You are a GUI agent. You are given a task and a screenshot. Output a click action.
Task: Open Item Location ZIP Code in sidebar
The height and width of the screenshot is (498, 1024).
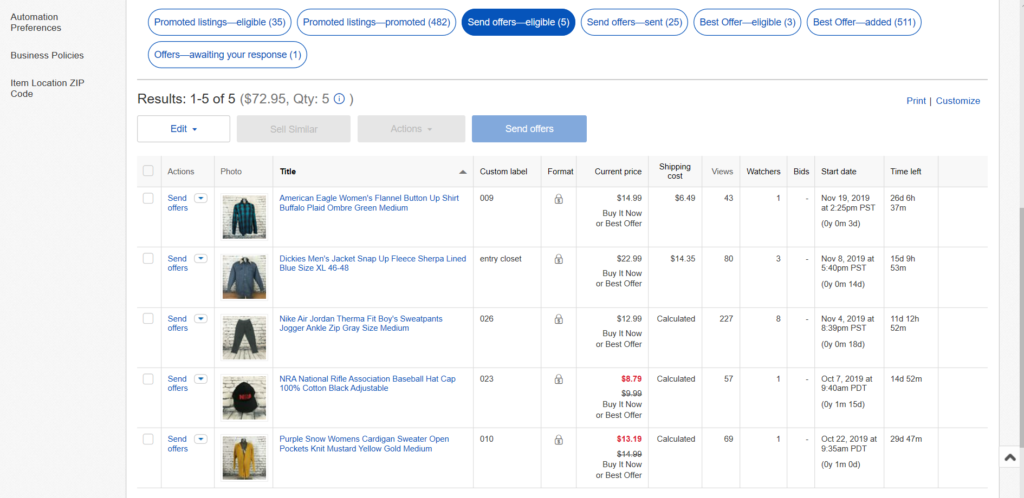click(48, 88)
